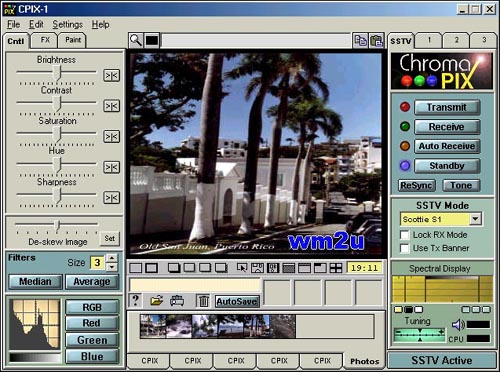This screenshot has width=500, height=372.
Task: Select the black spectral display color box
Action: [408, 310]
